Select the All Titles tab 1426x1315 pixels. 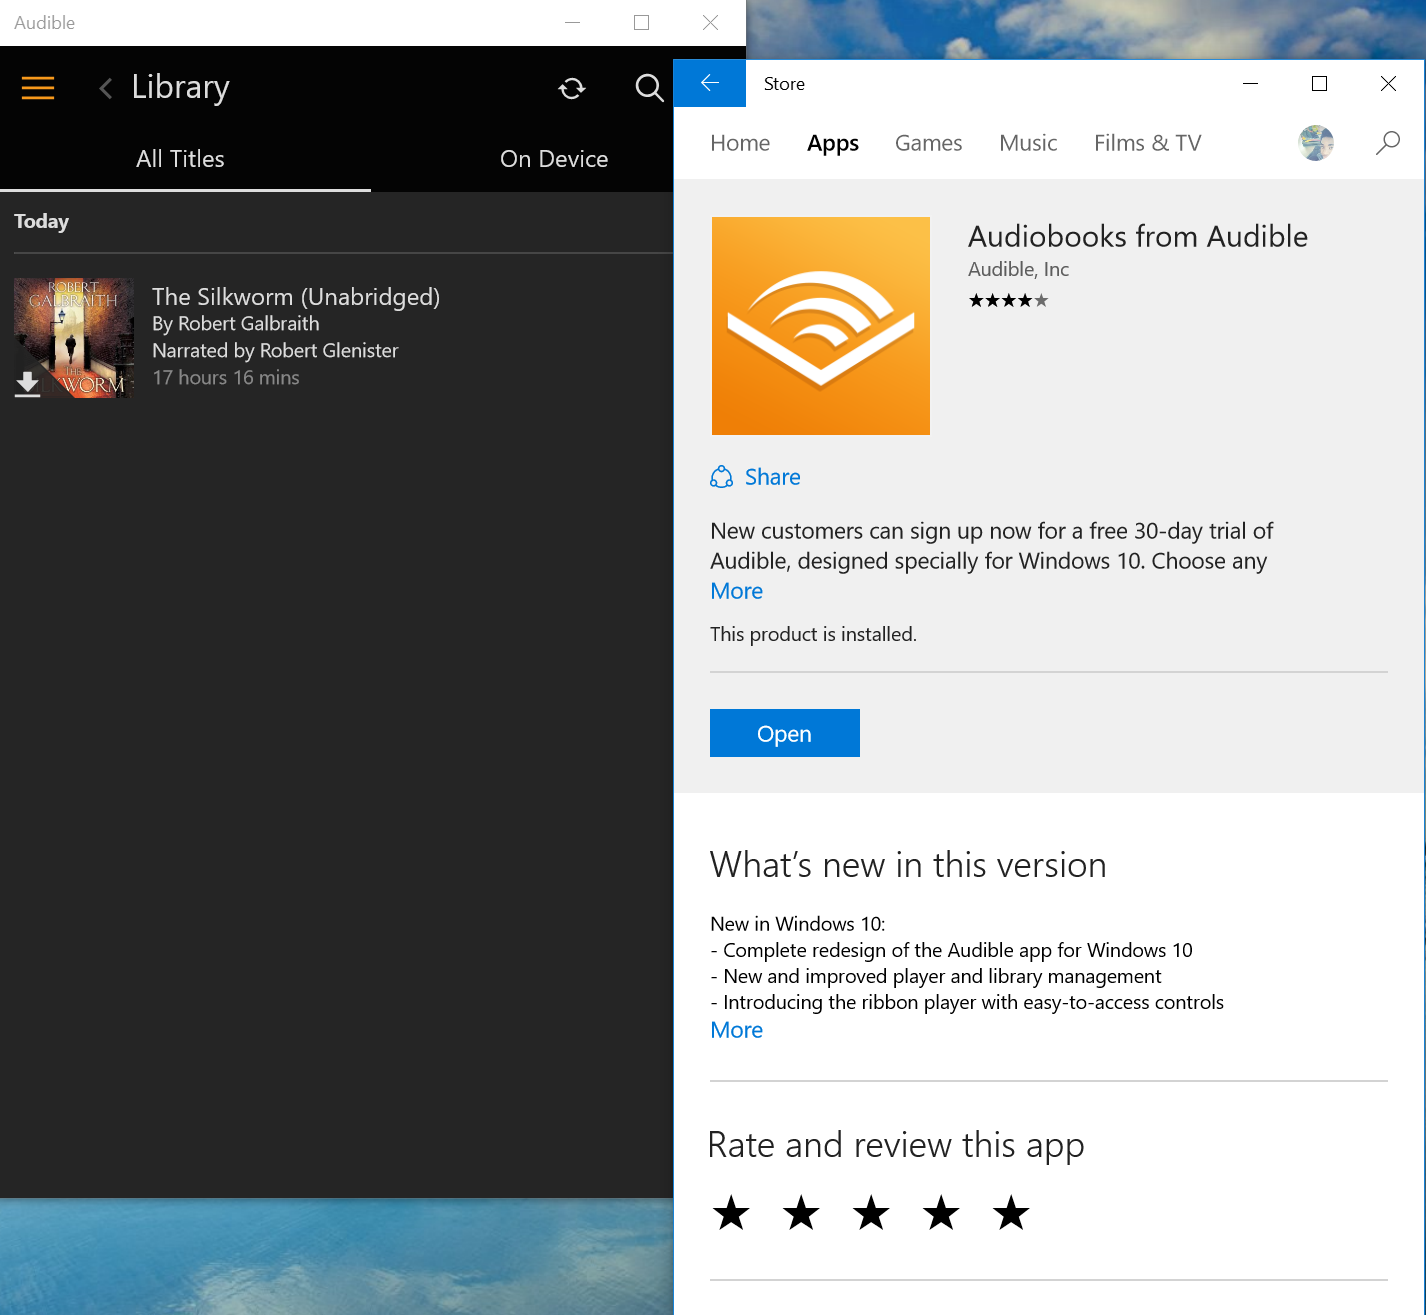click(x=180, y=158)
